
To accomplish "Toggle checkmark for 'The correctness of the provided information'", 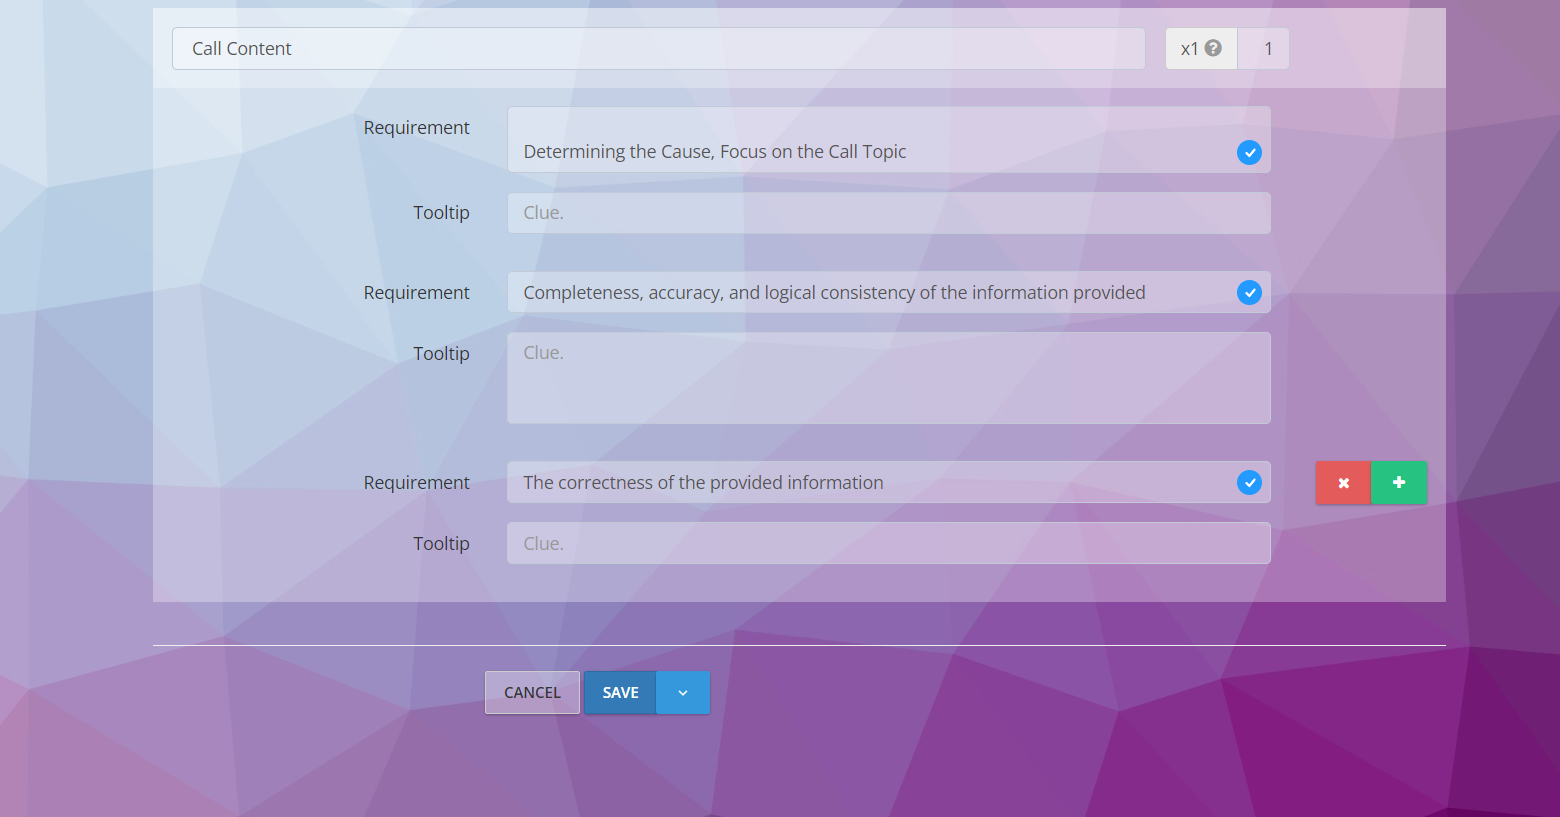I will pos(1249,482).
